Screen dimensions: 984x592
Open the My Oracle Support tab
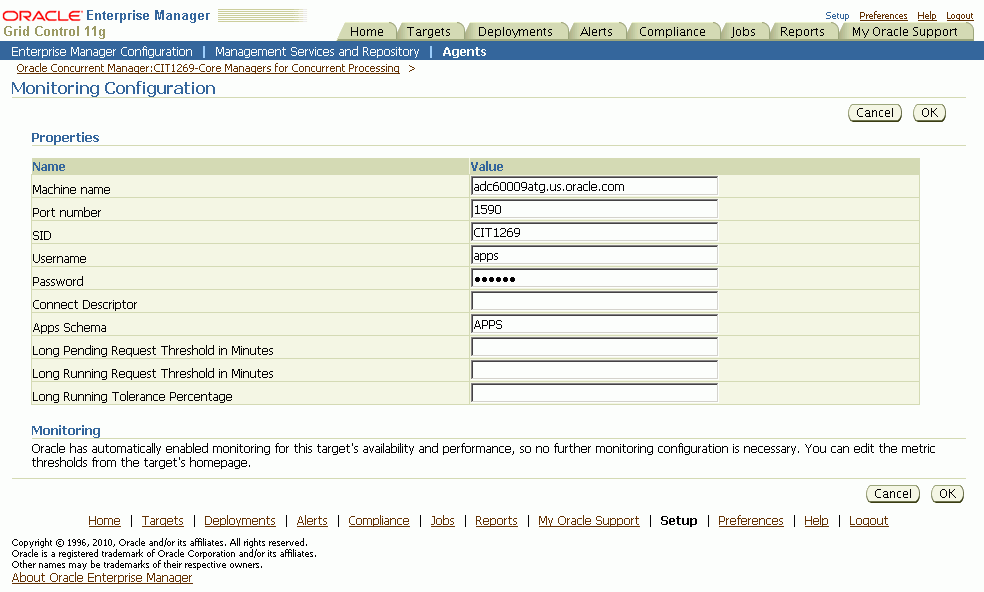tap(904, 31)
